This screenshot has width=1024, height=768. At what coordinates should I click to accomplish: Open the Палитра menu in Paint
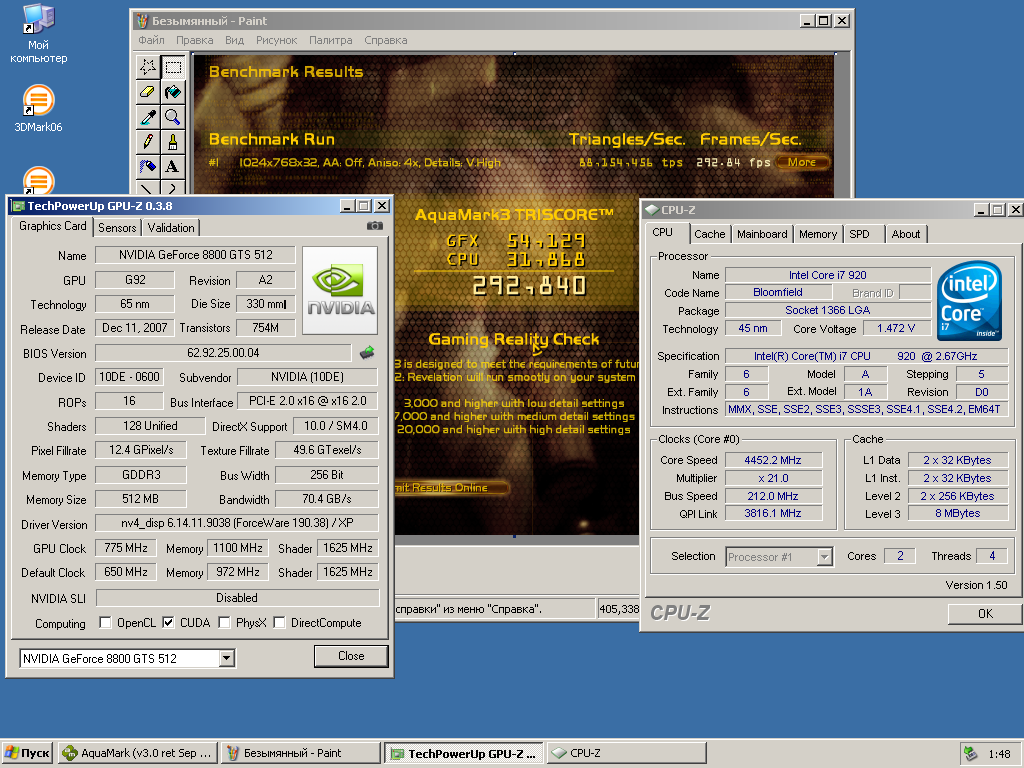[330, 40]
